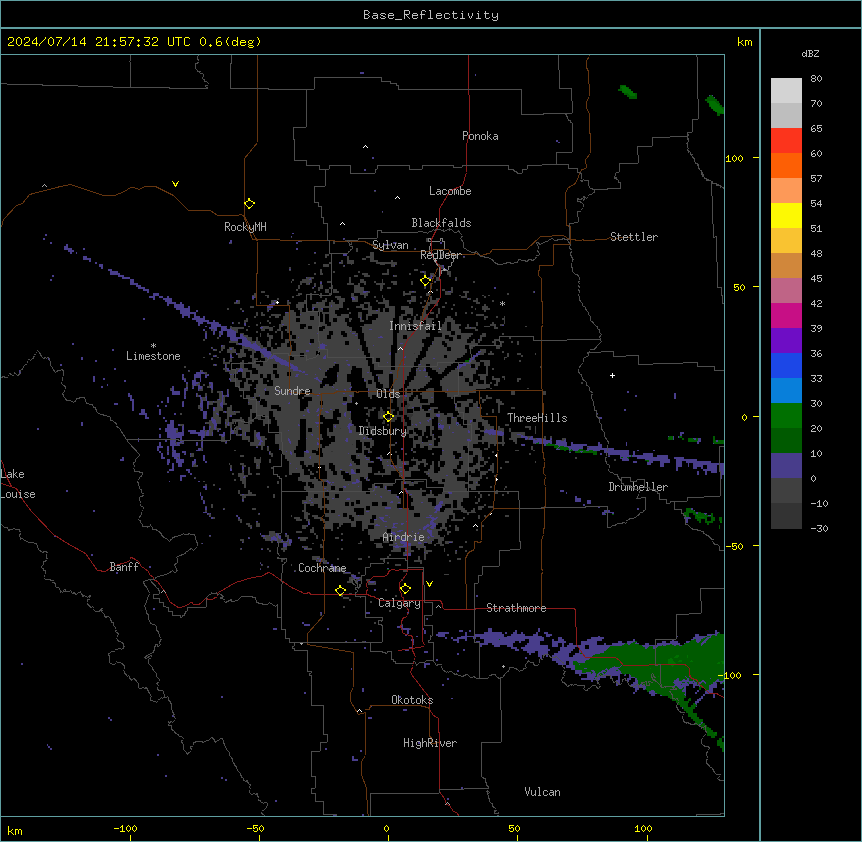Click the Calgary city label

(x=400, y=603)
